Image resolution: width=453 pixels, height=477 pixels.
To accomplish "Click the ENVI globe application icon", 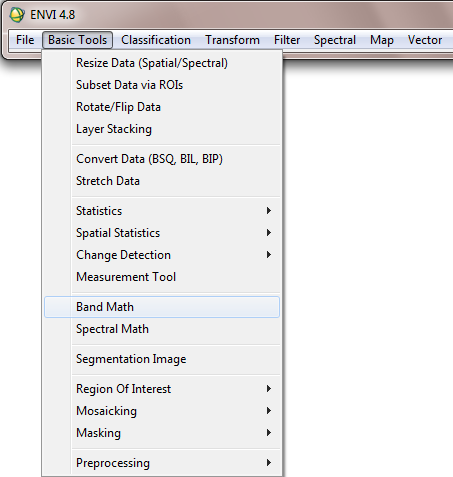I will coord(17,15).
